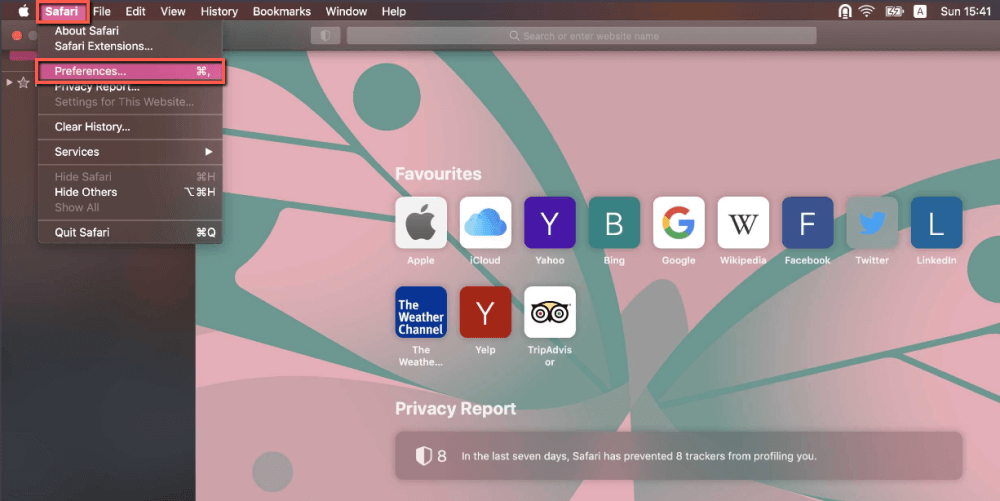
Task: Click the Wi-Fi status icon
Action: point(866,11)
